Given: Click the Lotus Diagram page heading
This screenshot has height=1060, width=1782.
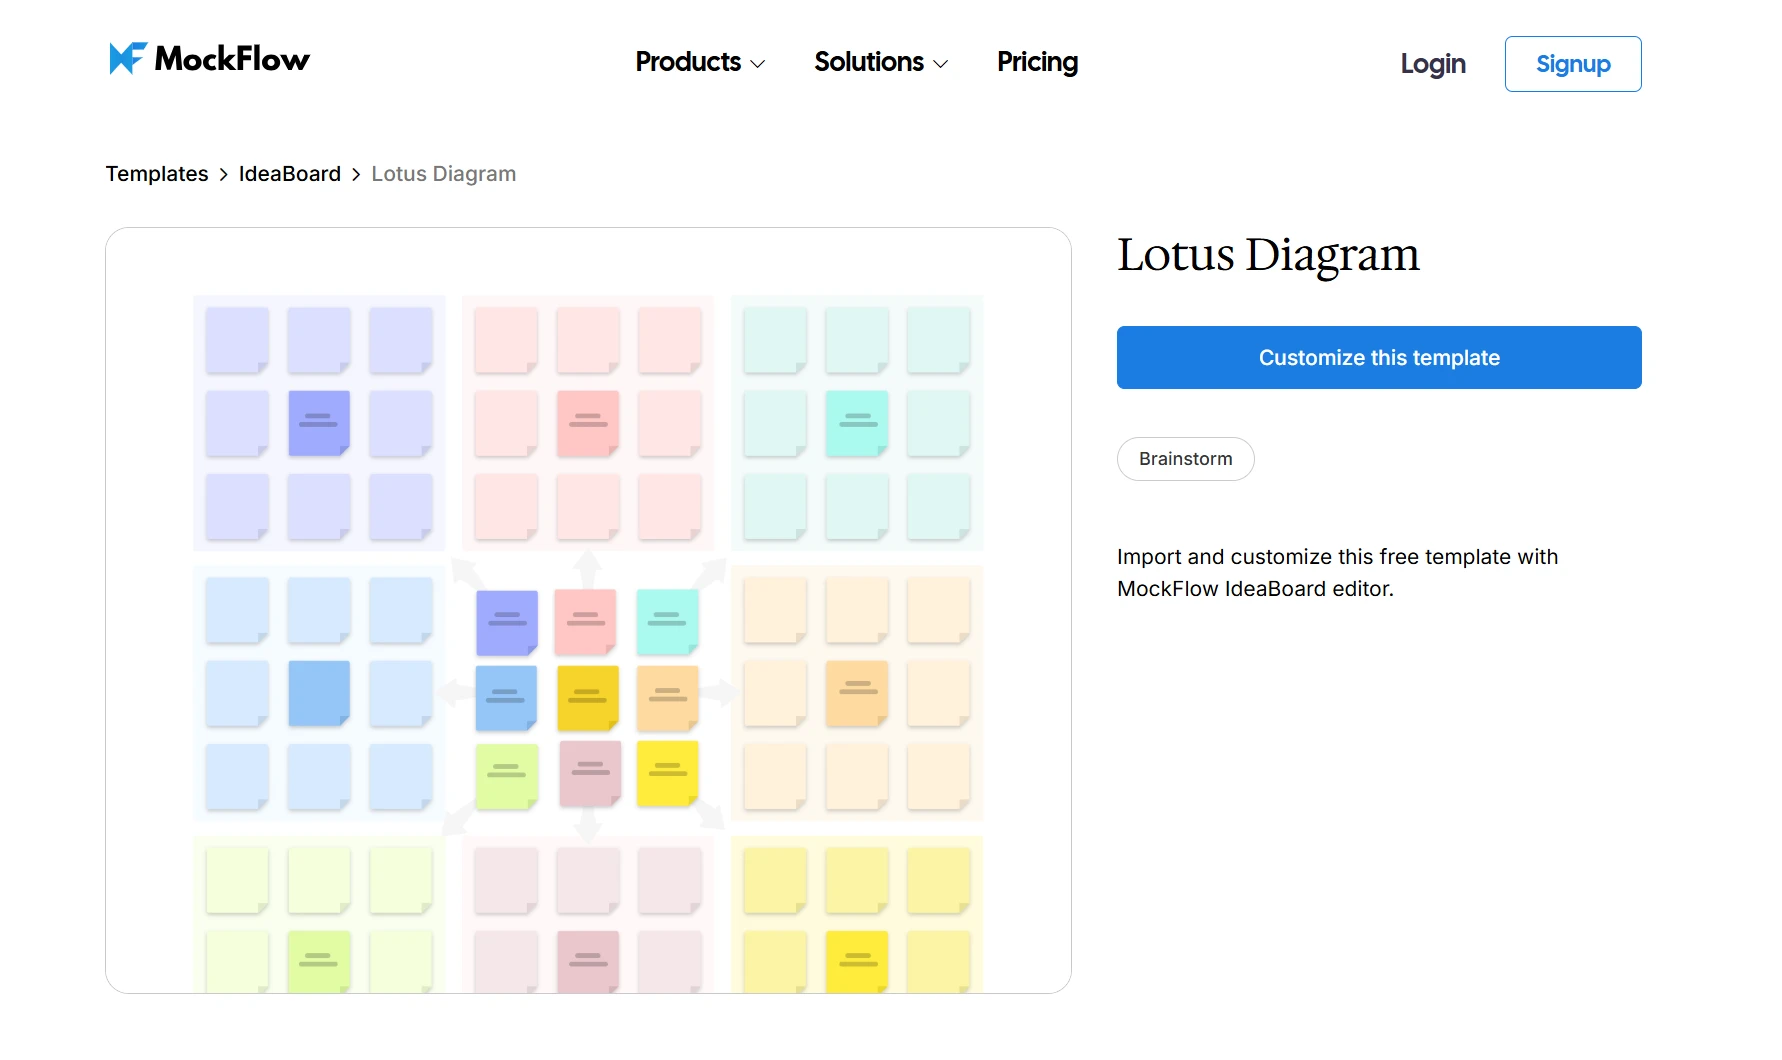Looking at the screenshot, I should tap(1268, 255).
